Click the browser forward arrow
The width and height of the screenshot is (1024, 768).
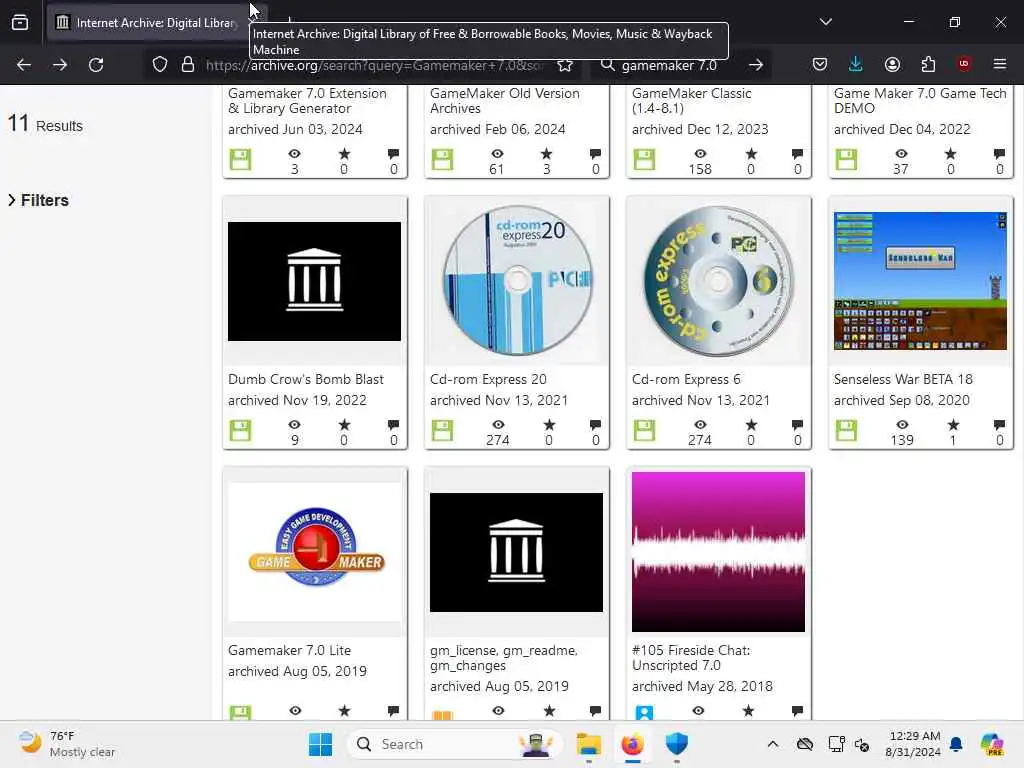[59, 65]
